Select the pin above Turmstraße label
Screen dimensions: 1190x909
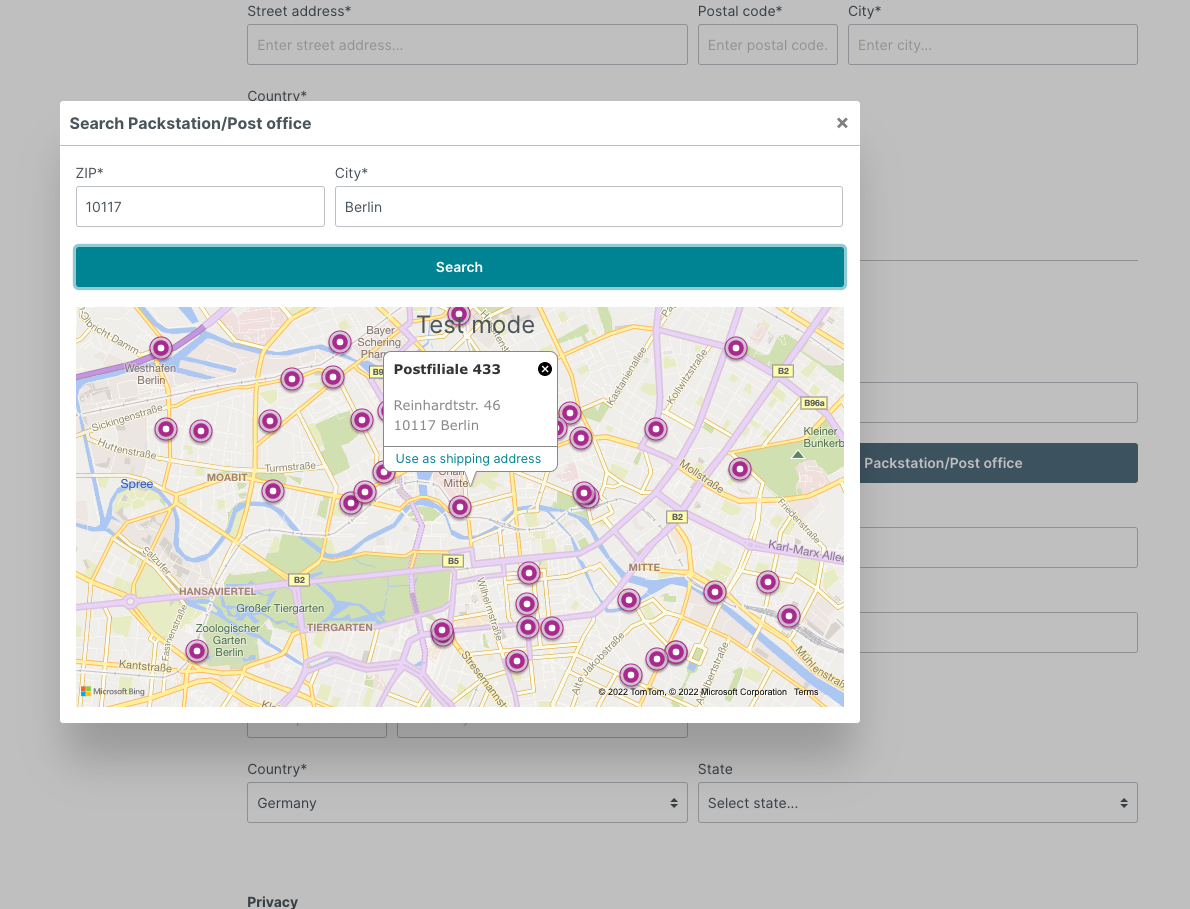(270, 421)
